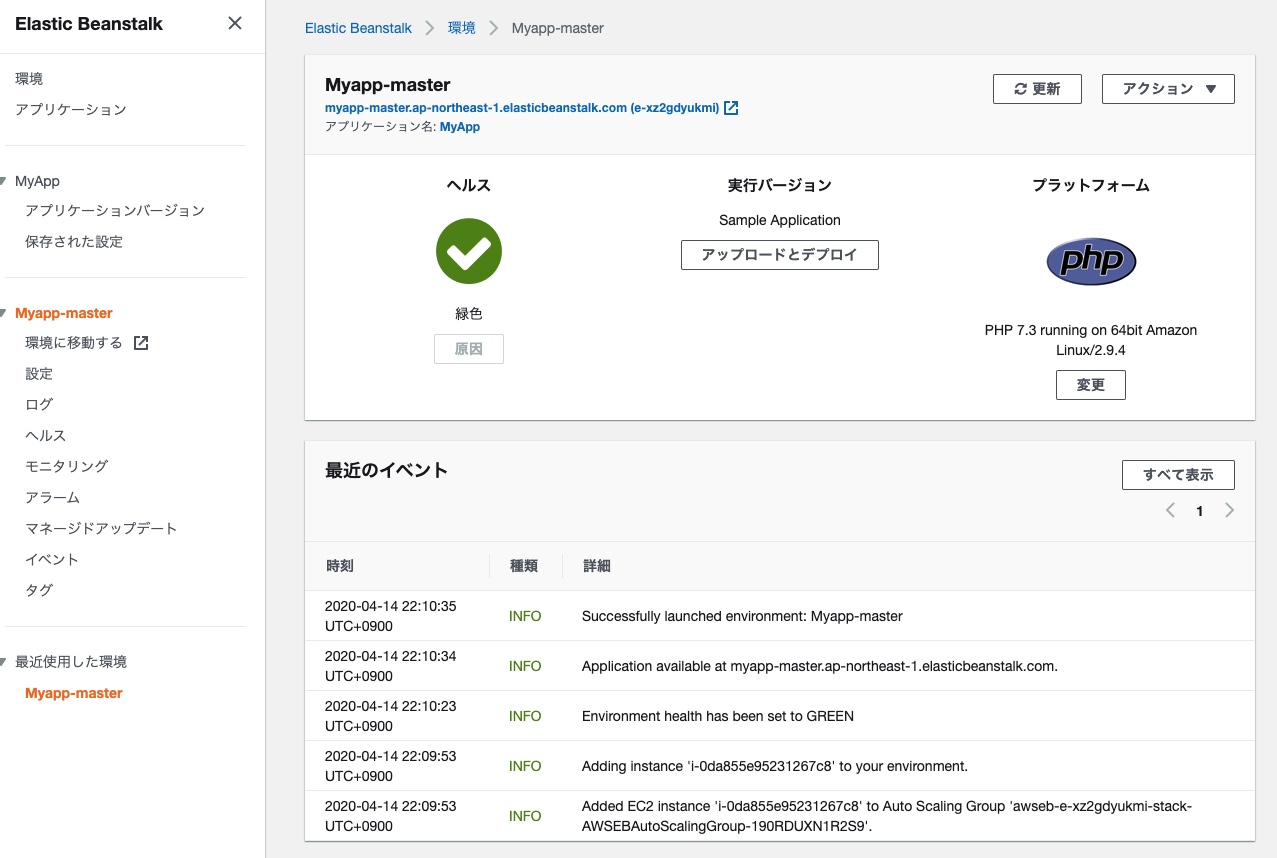Go to previous events page arrow

coord(1170,511)
